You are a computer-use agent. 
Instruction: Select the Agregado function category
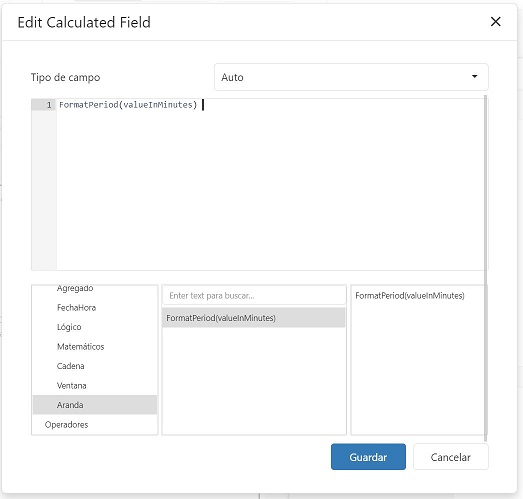[x=75, y=288]
